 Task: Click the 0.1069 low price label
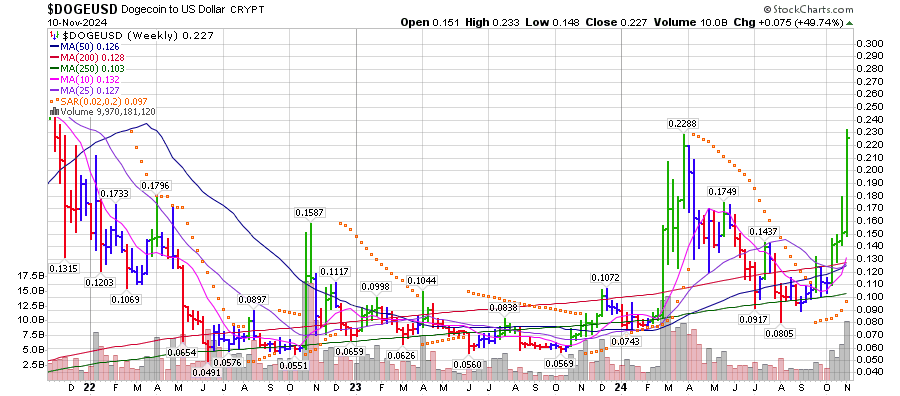(127, 299)
